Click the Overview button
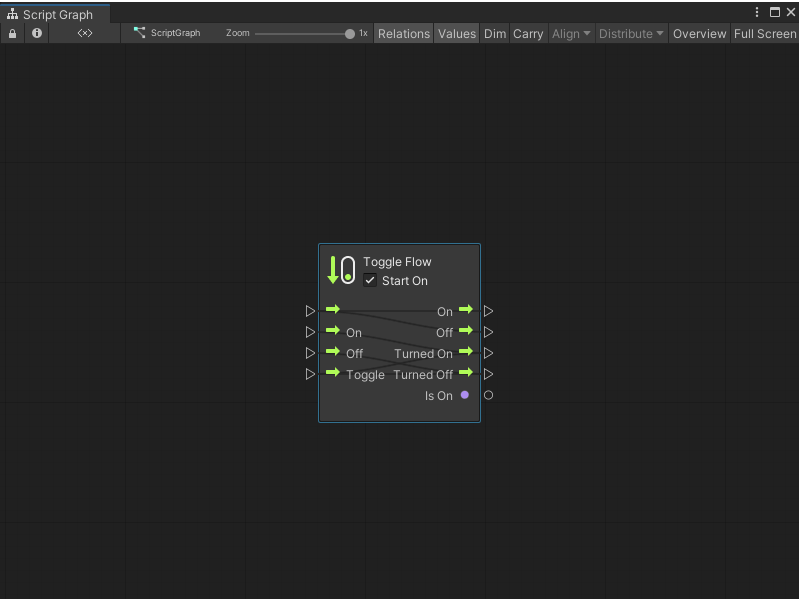Image resolution: width=800 pixels, height=600 pixels. pos(699,33)
